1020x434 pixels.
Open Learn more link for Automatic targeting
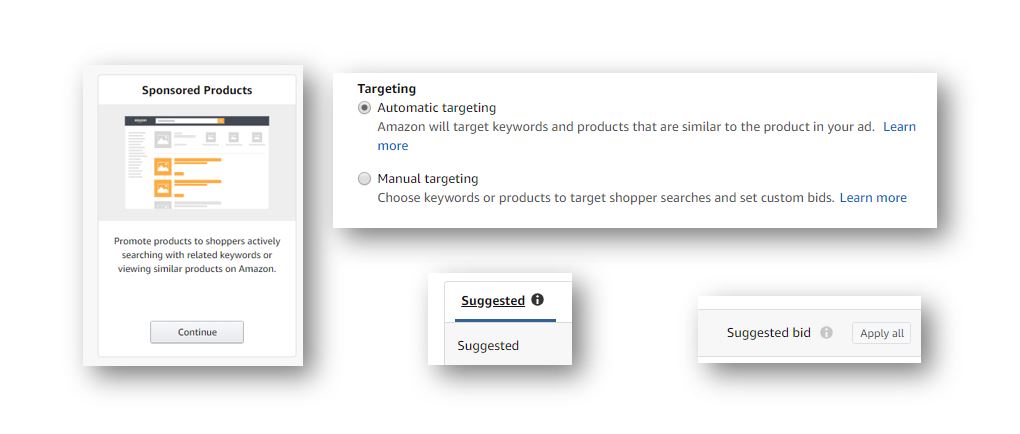pyautogui.click(x=899, y=127)
